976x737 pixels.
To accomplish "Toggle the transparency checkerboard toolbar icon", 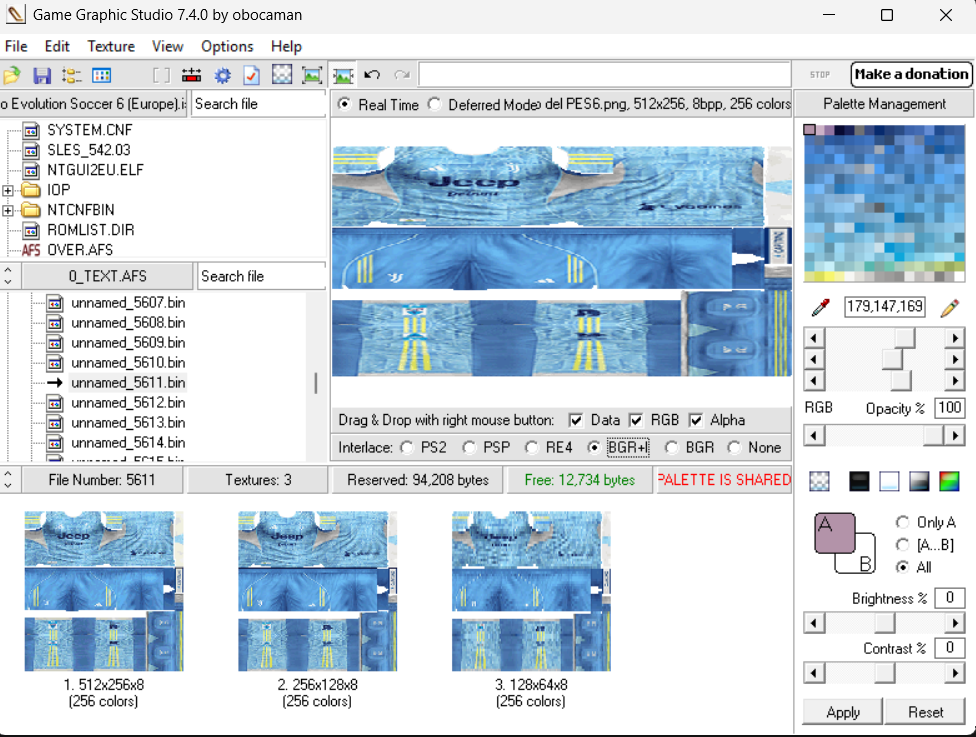I will (282, 75).
